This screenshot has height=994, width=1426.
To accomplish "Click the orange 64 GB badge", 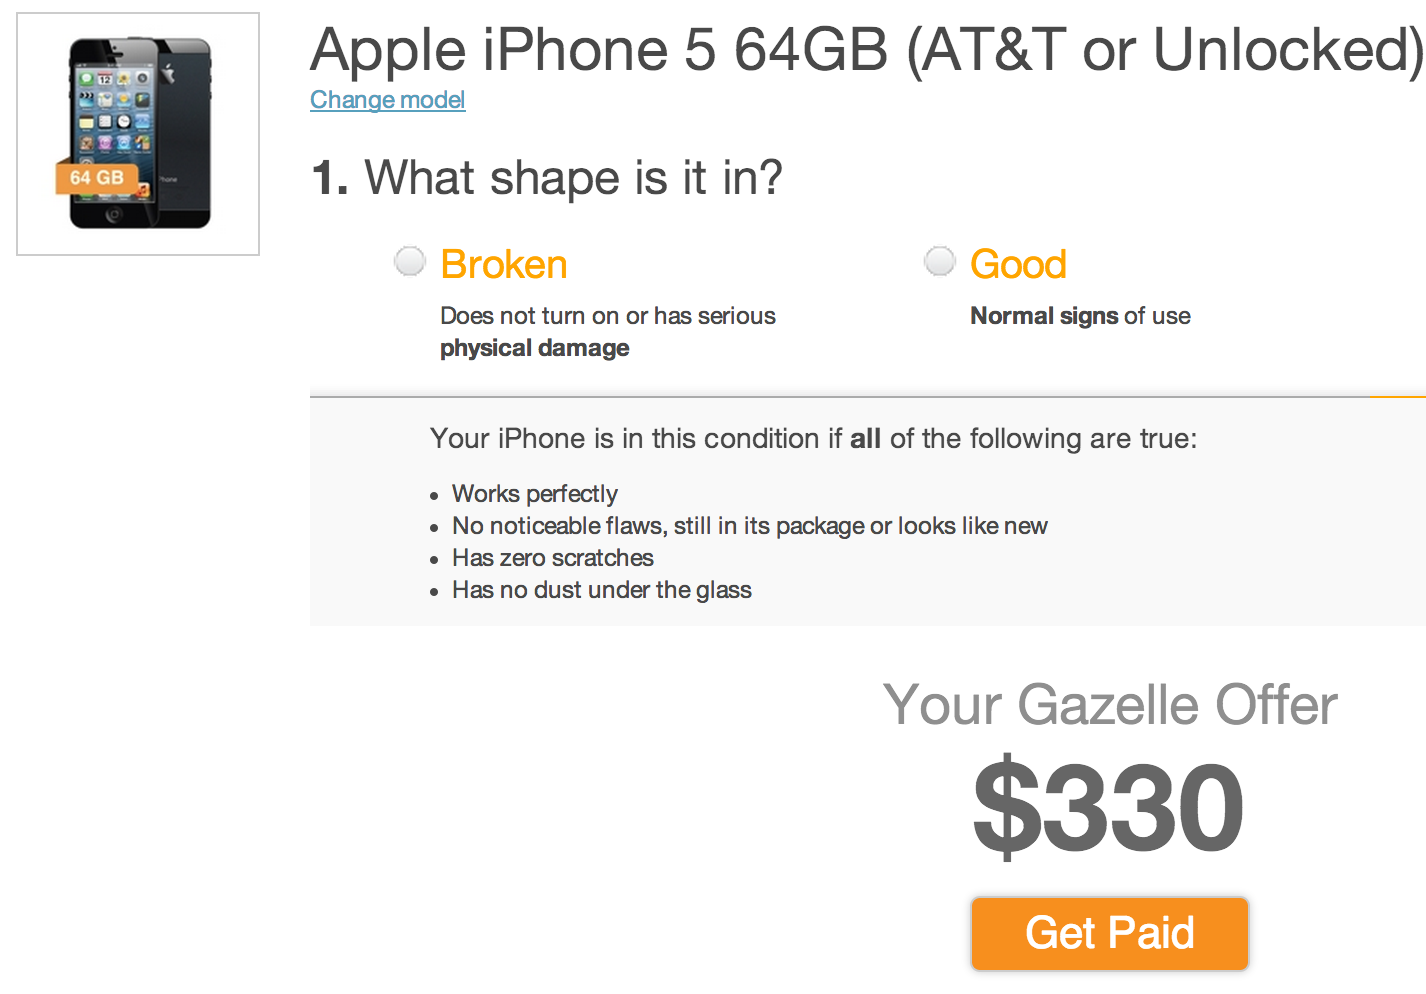I will tap(96, 178).
